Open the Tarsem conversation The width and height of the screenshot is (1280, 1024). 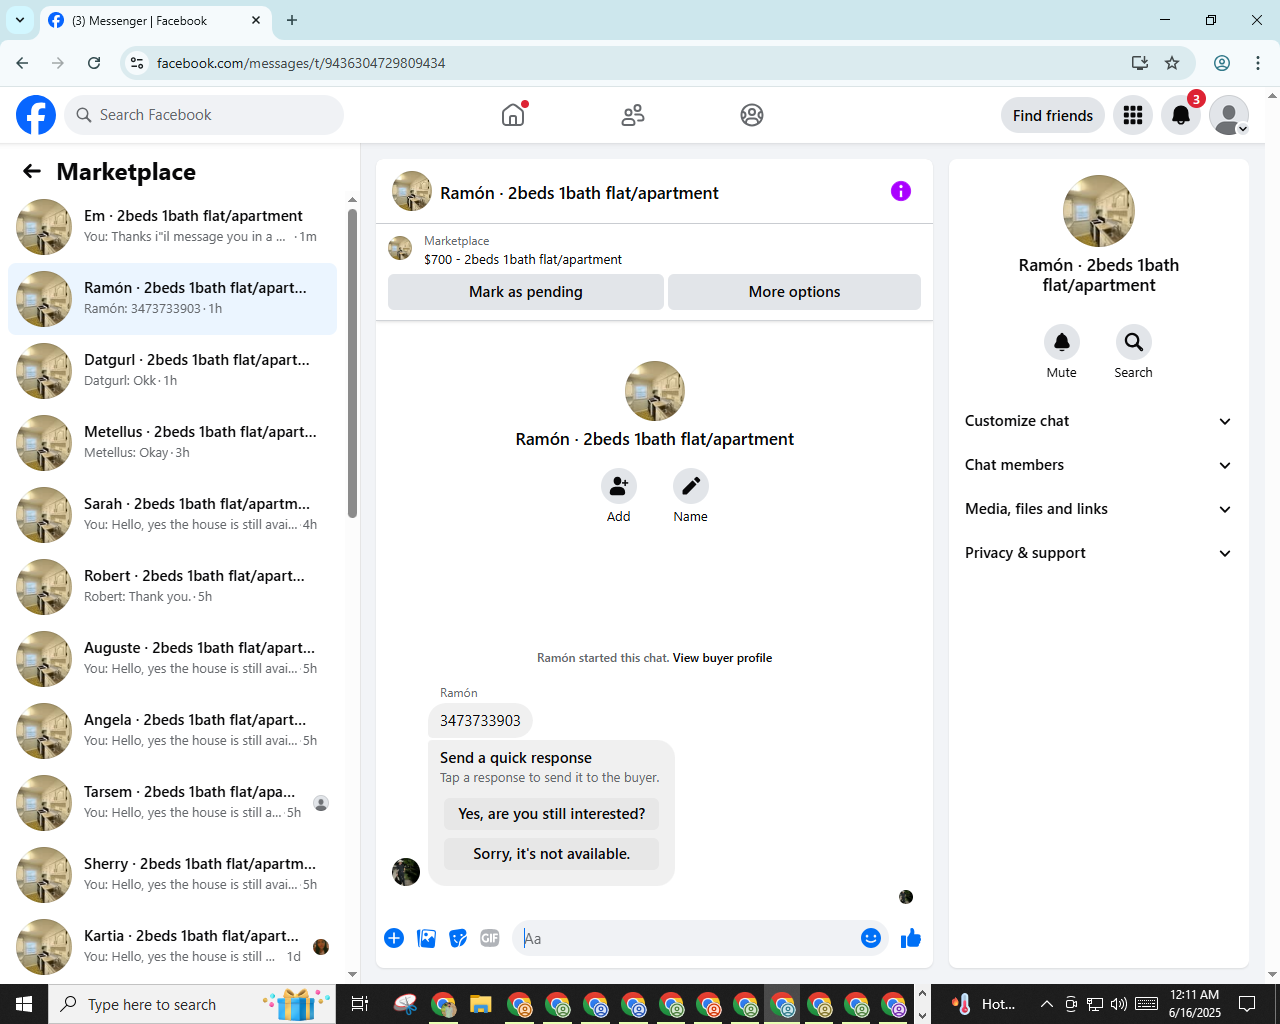pyautogui.click(x=172, y=803)
